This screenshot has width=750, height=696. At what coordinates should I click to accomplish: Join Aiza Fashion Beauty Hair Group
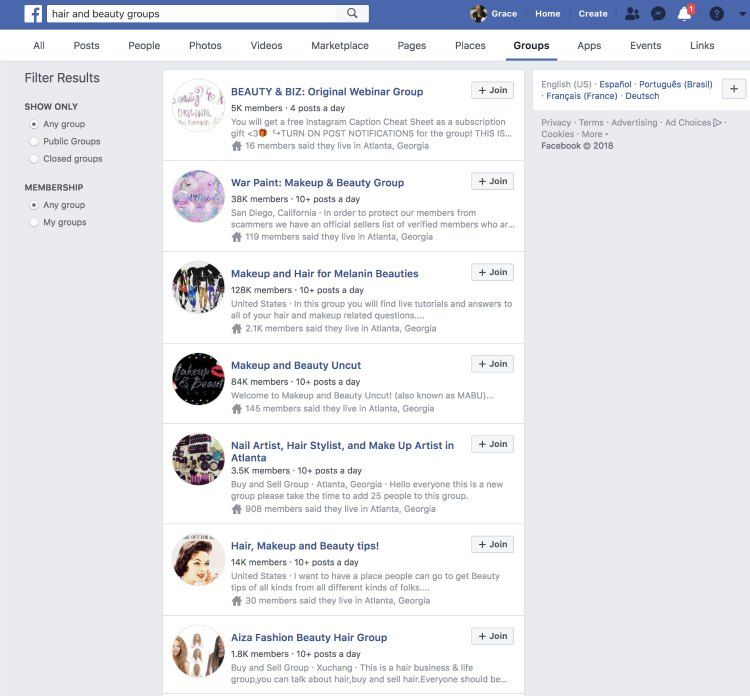[x=492, y=636]
